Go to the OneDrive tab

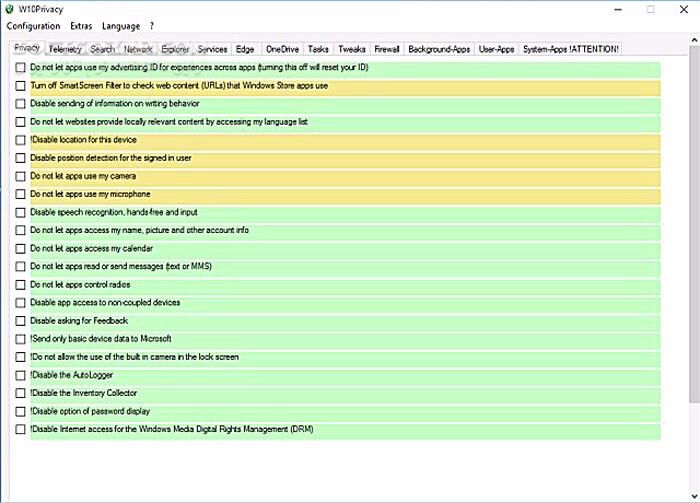[282, 48]
